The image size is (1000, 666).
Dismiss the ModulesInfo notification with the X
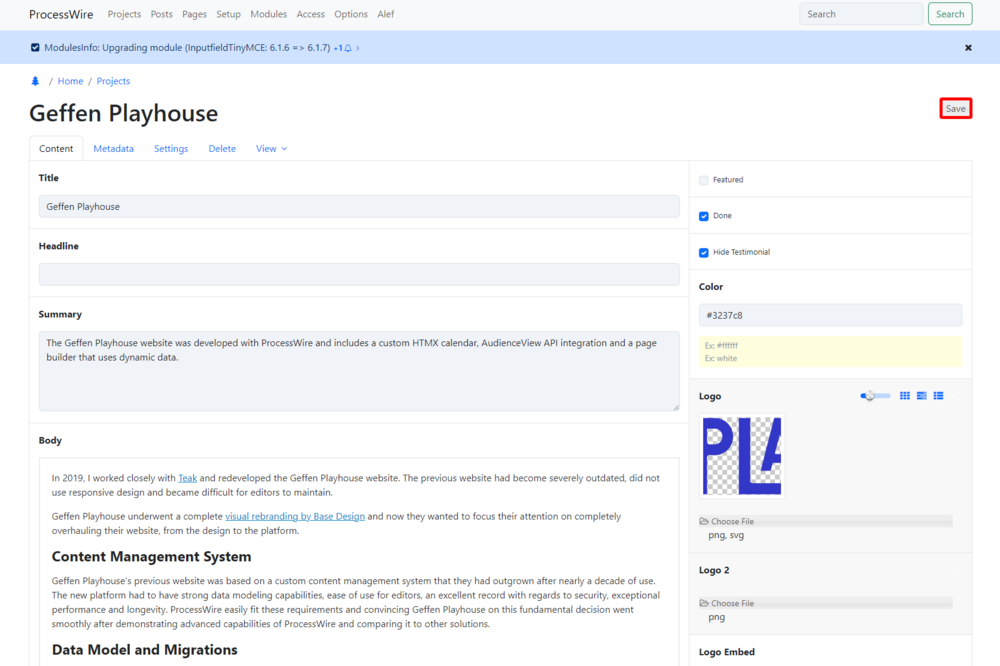(968, 47)
